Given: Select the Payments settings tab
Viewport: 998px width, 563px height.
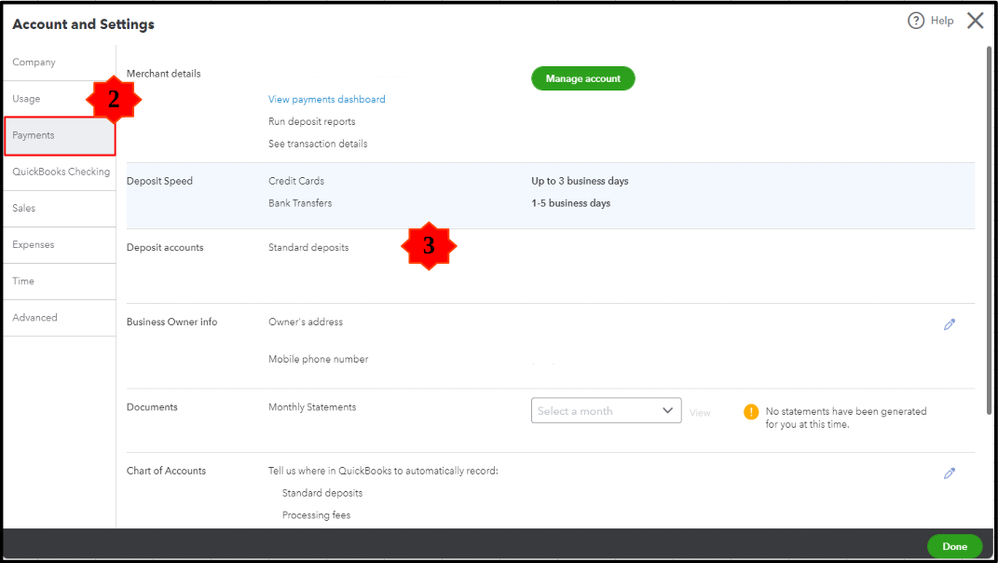Looking at the screenshot, I should pos(60,136).
